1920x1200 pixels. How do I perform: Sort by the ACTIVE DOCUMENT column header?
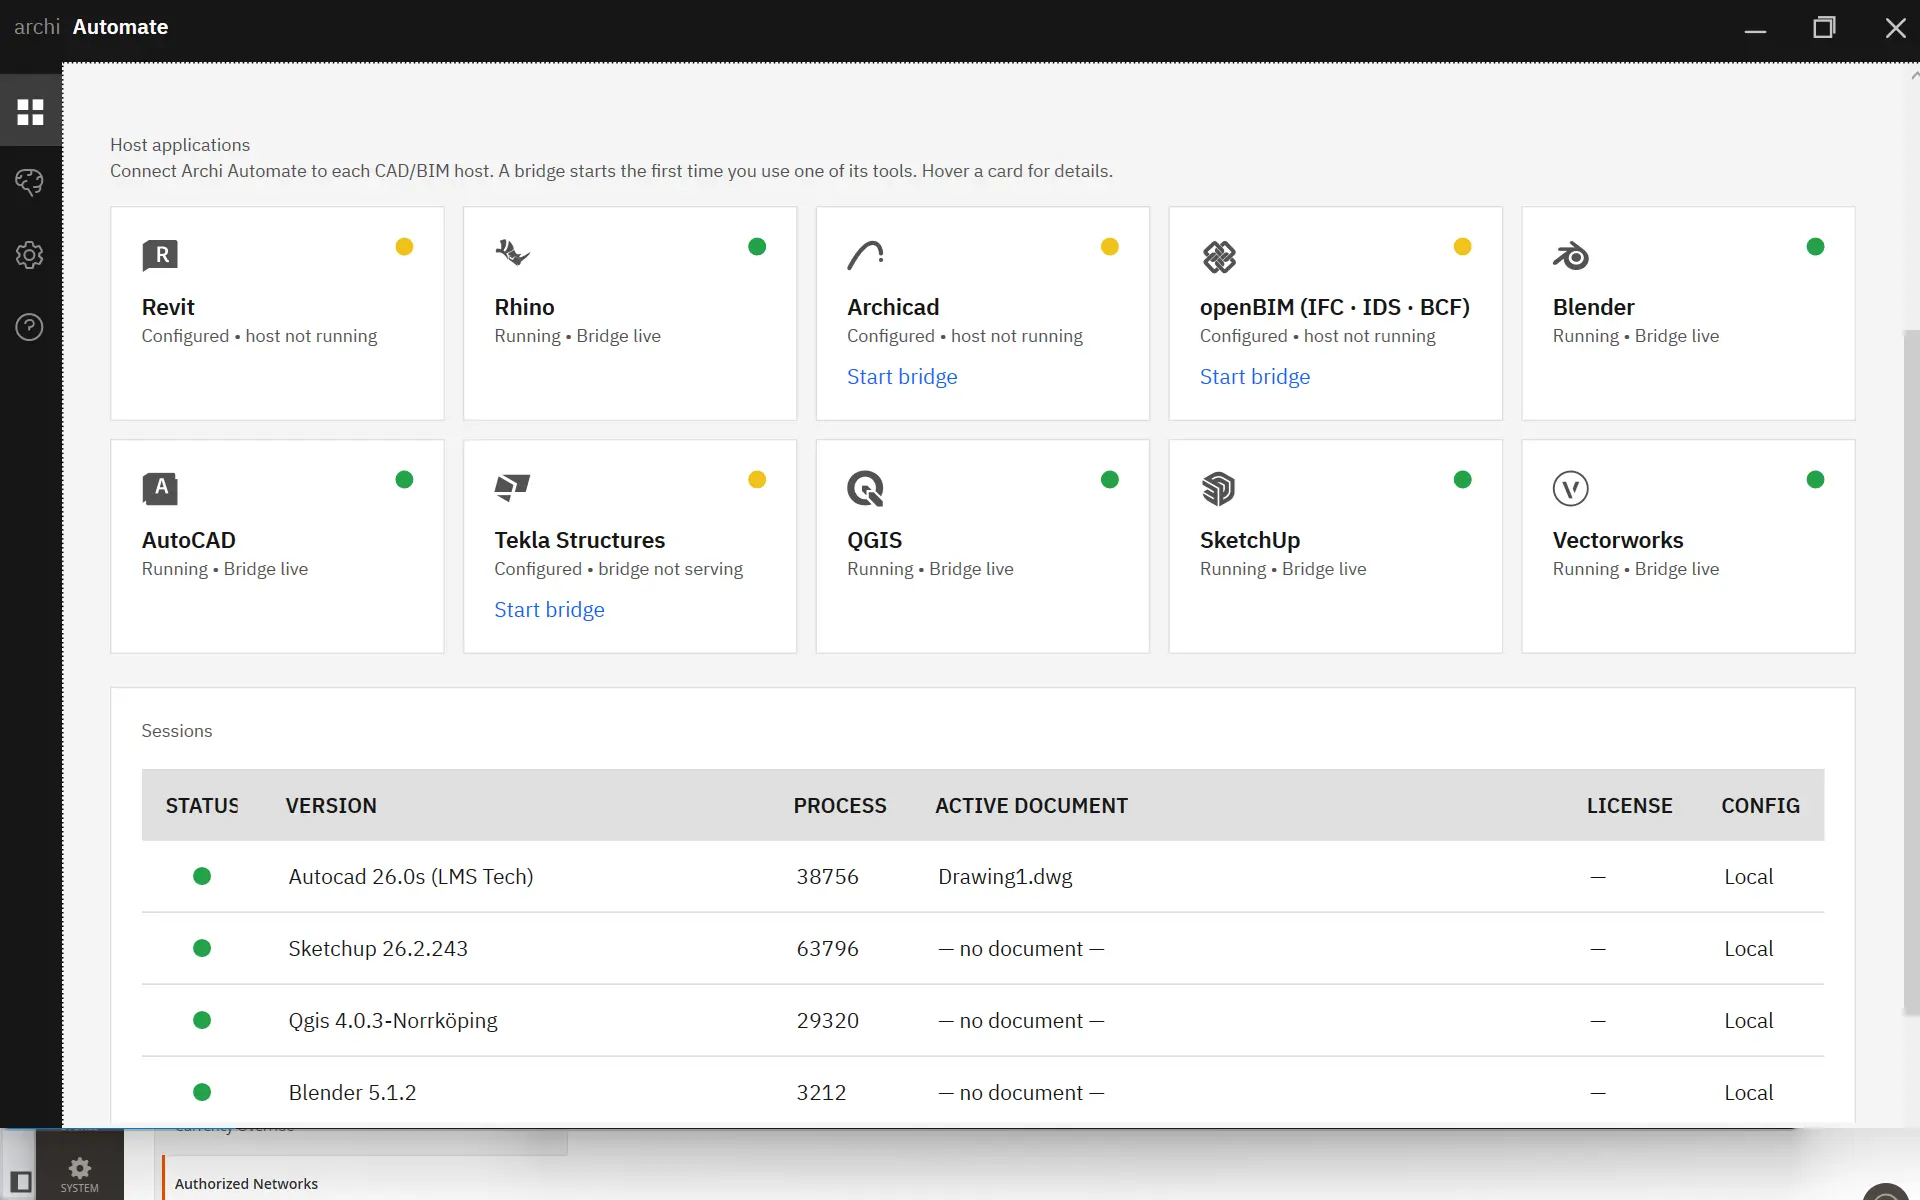click(1031, 806)
